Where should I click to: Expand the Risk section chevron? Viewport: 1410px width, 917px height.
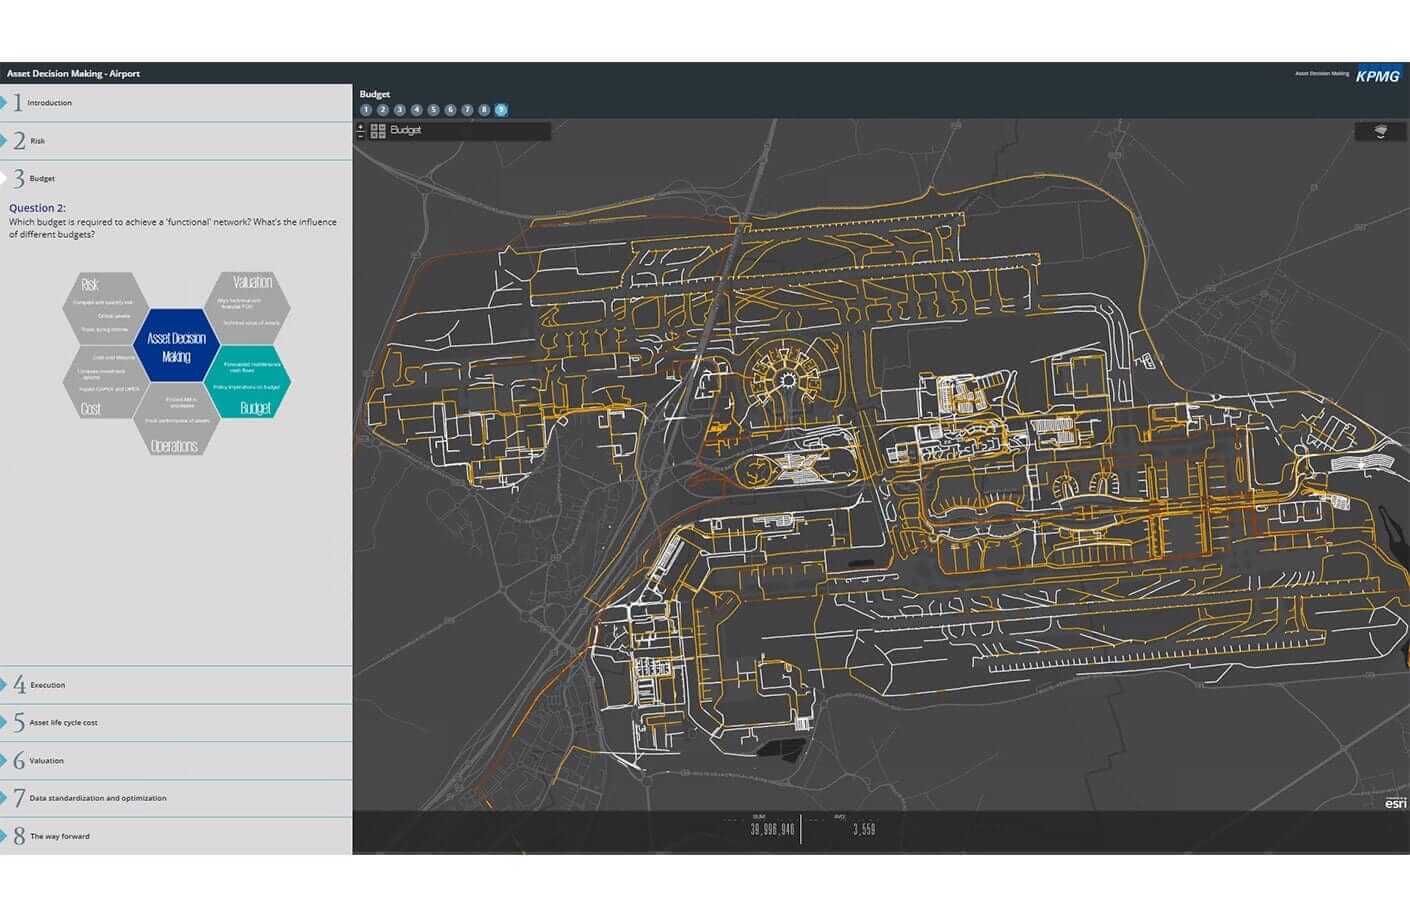(4, 140)
